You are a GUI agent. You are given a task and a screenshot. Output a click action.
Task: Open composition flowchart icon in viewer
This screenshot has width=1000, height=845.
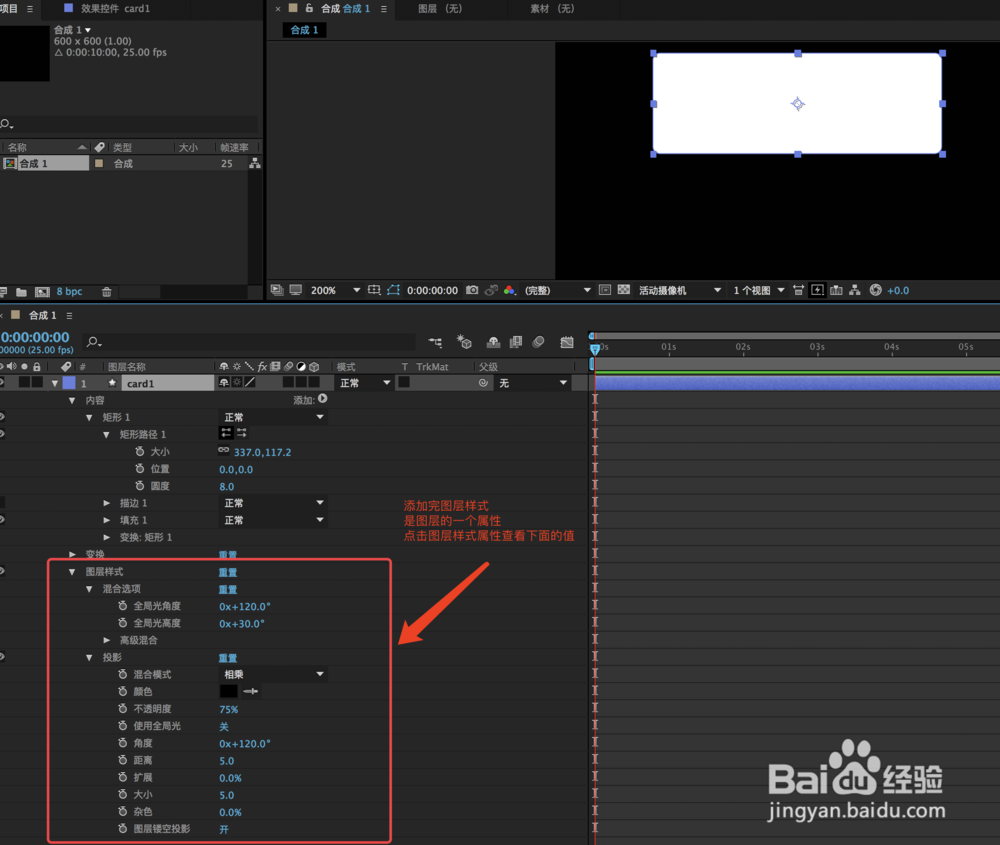(855, 290)
